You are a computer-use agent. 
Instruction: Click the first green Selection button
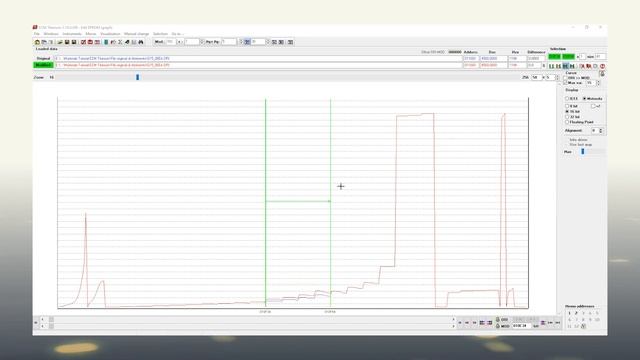(x=554, y=56)
